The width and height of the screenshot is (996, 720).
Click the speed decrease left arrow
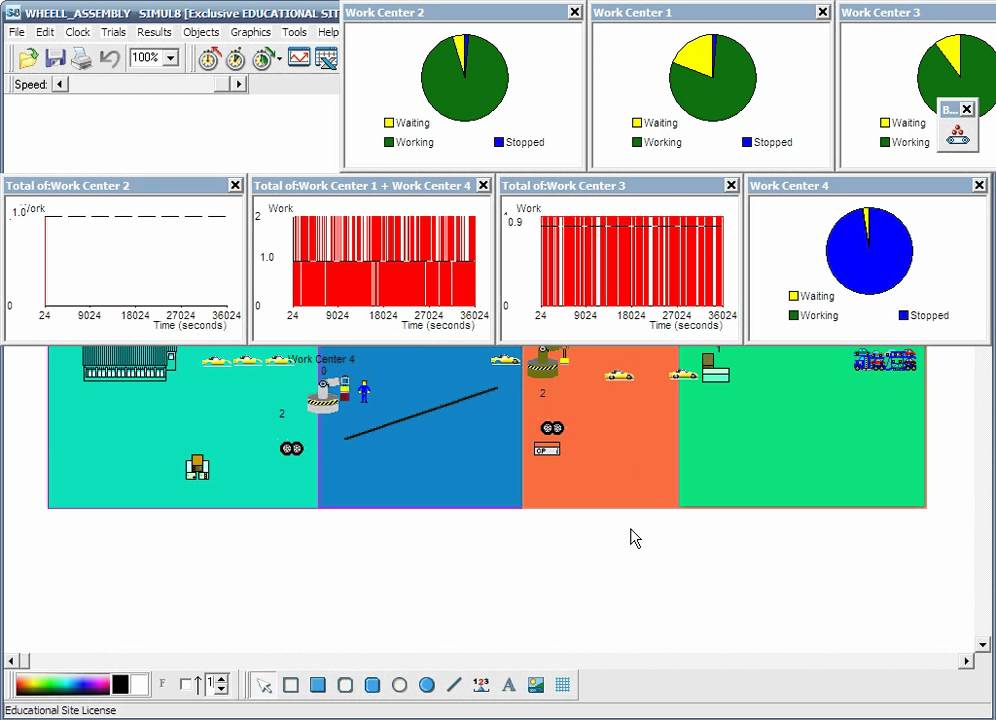(x=60, y=84)
